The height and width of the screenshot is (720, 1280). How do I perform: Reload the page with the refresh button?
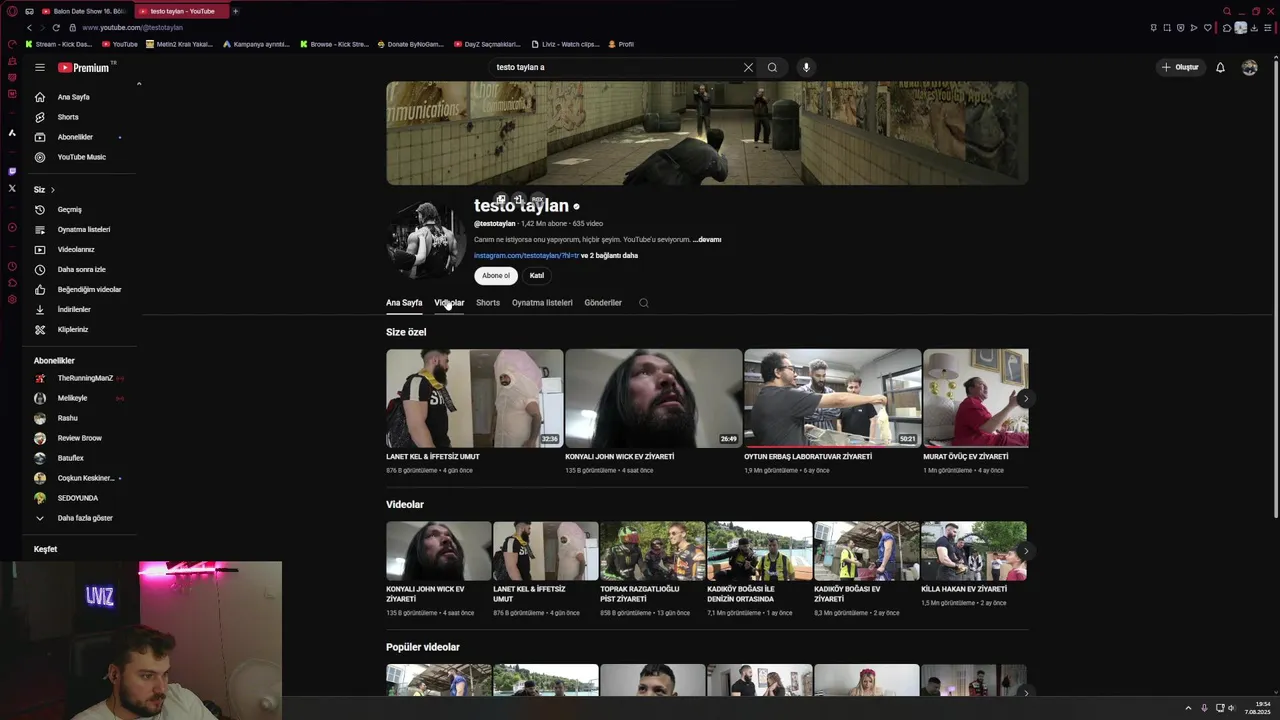click(56, 27)
